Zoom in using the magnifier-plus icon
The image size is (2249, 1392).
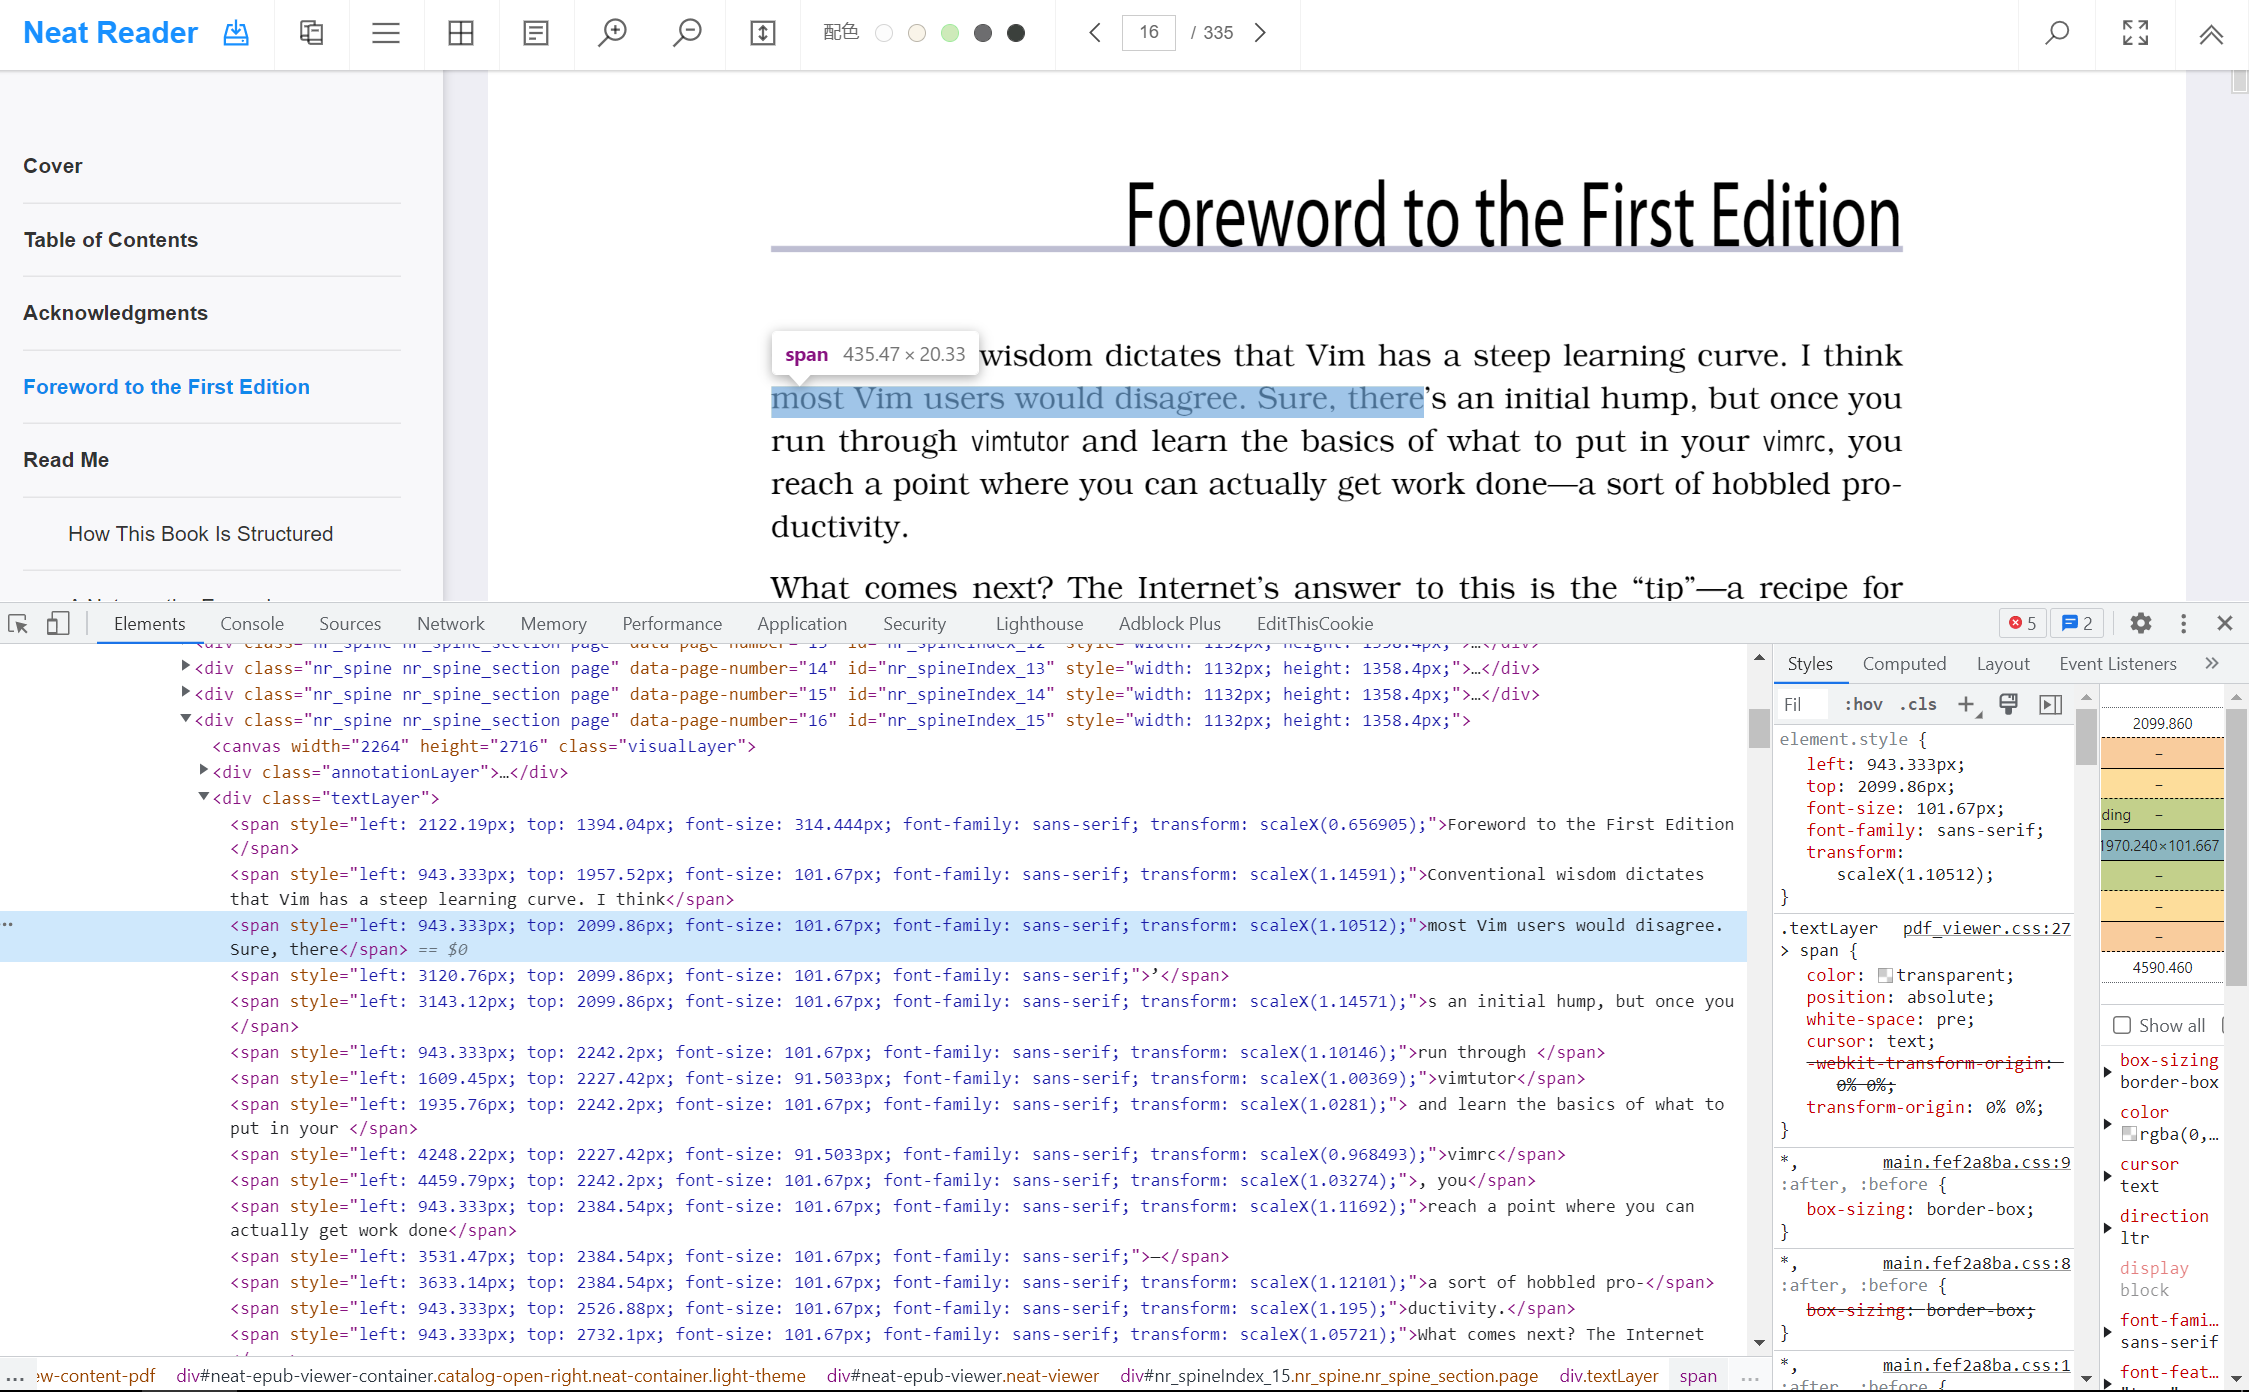(x=612, y=33)
